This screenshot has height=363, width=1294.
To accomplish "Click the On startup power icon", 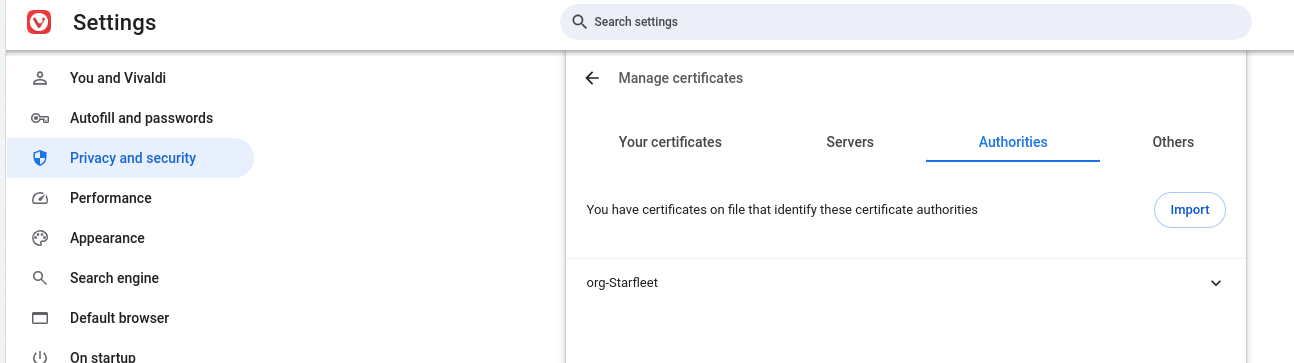I will click(40, 356).
